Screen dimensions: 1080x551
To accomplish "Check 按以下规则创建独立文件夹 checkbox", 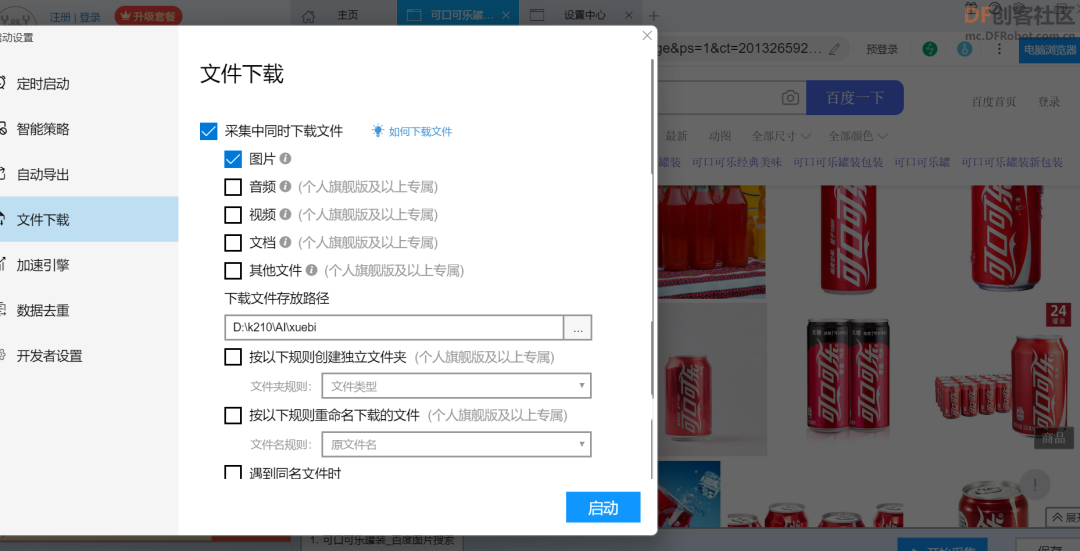I will coord(233,357).
